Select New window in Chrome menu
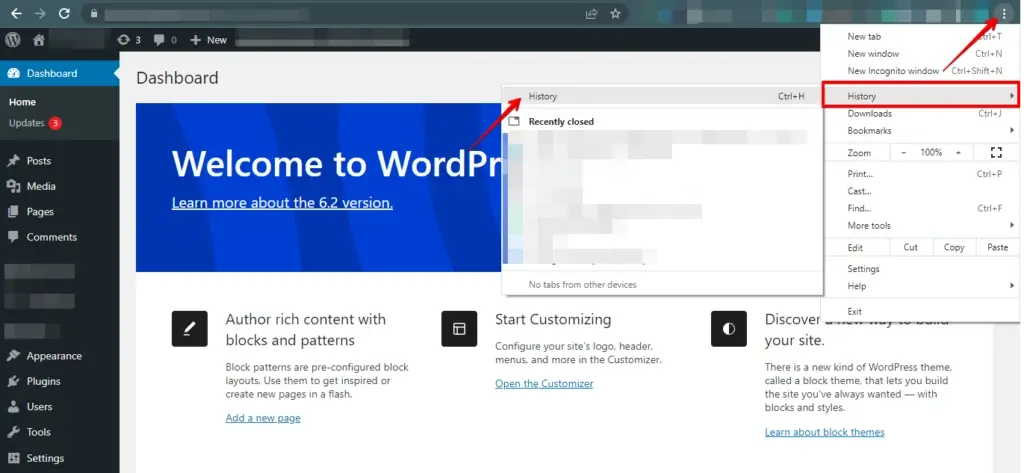This screenshot has width=1024, height=473. (920, 54)
